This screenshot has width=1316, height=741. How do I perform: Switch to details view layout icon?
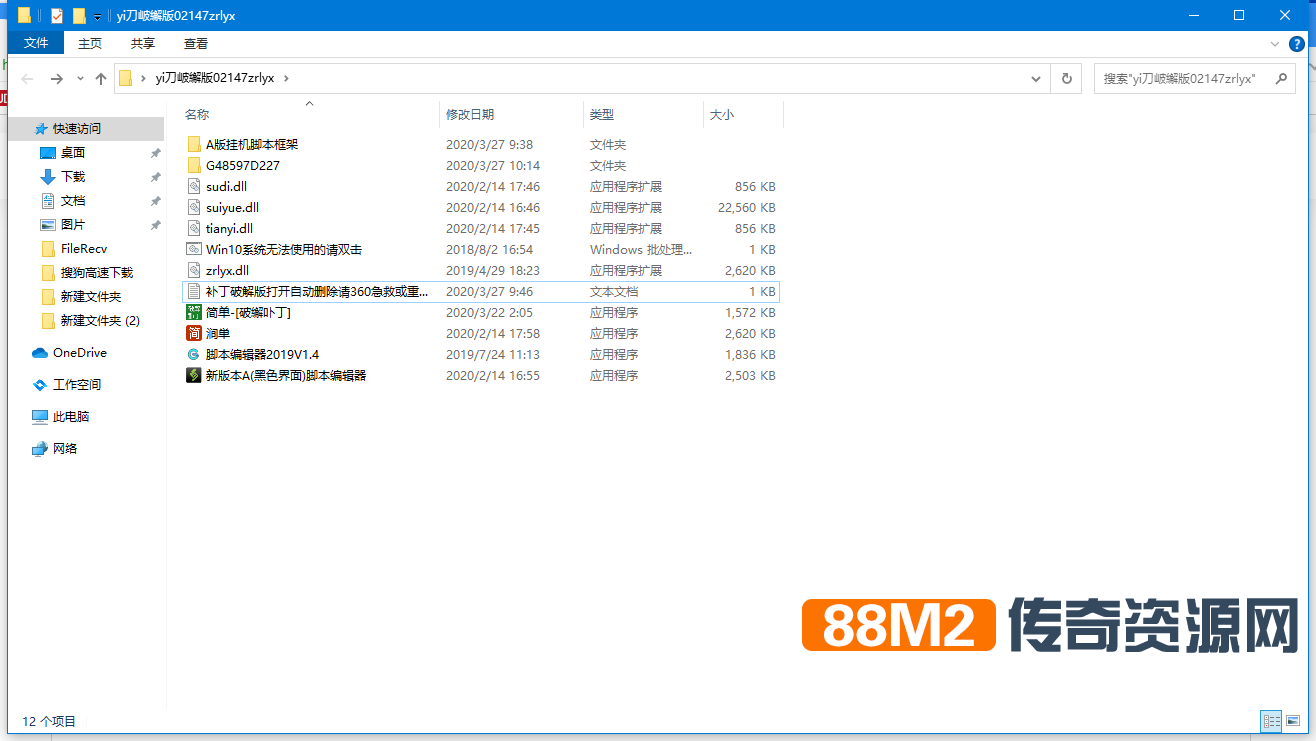pos(1271,720)
